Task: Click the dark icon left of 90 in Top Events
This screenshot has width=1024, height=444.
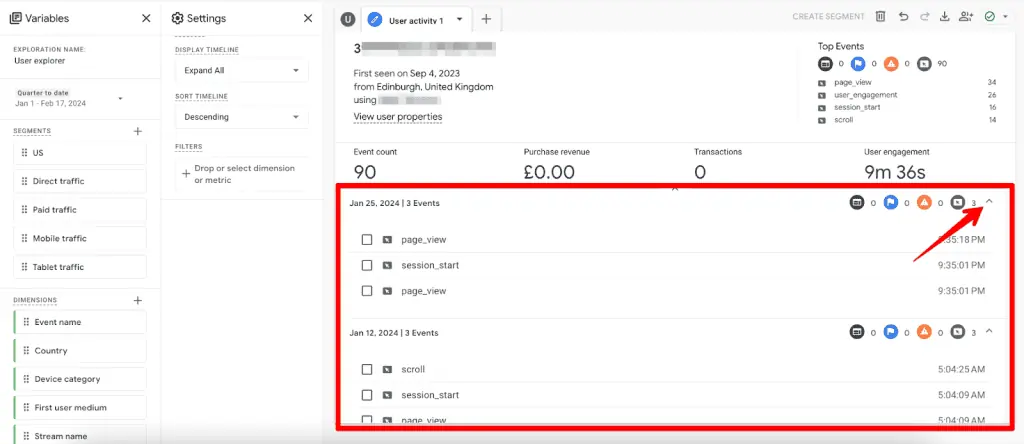Action: (924, 64)
